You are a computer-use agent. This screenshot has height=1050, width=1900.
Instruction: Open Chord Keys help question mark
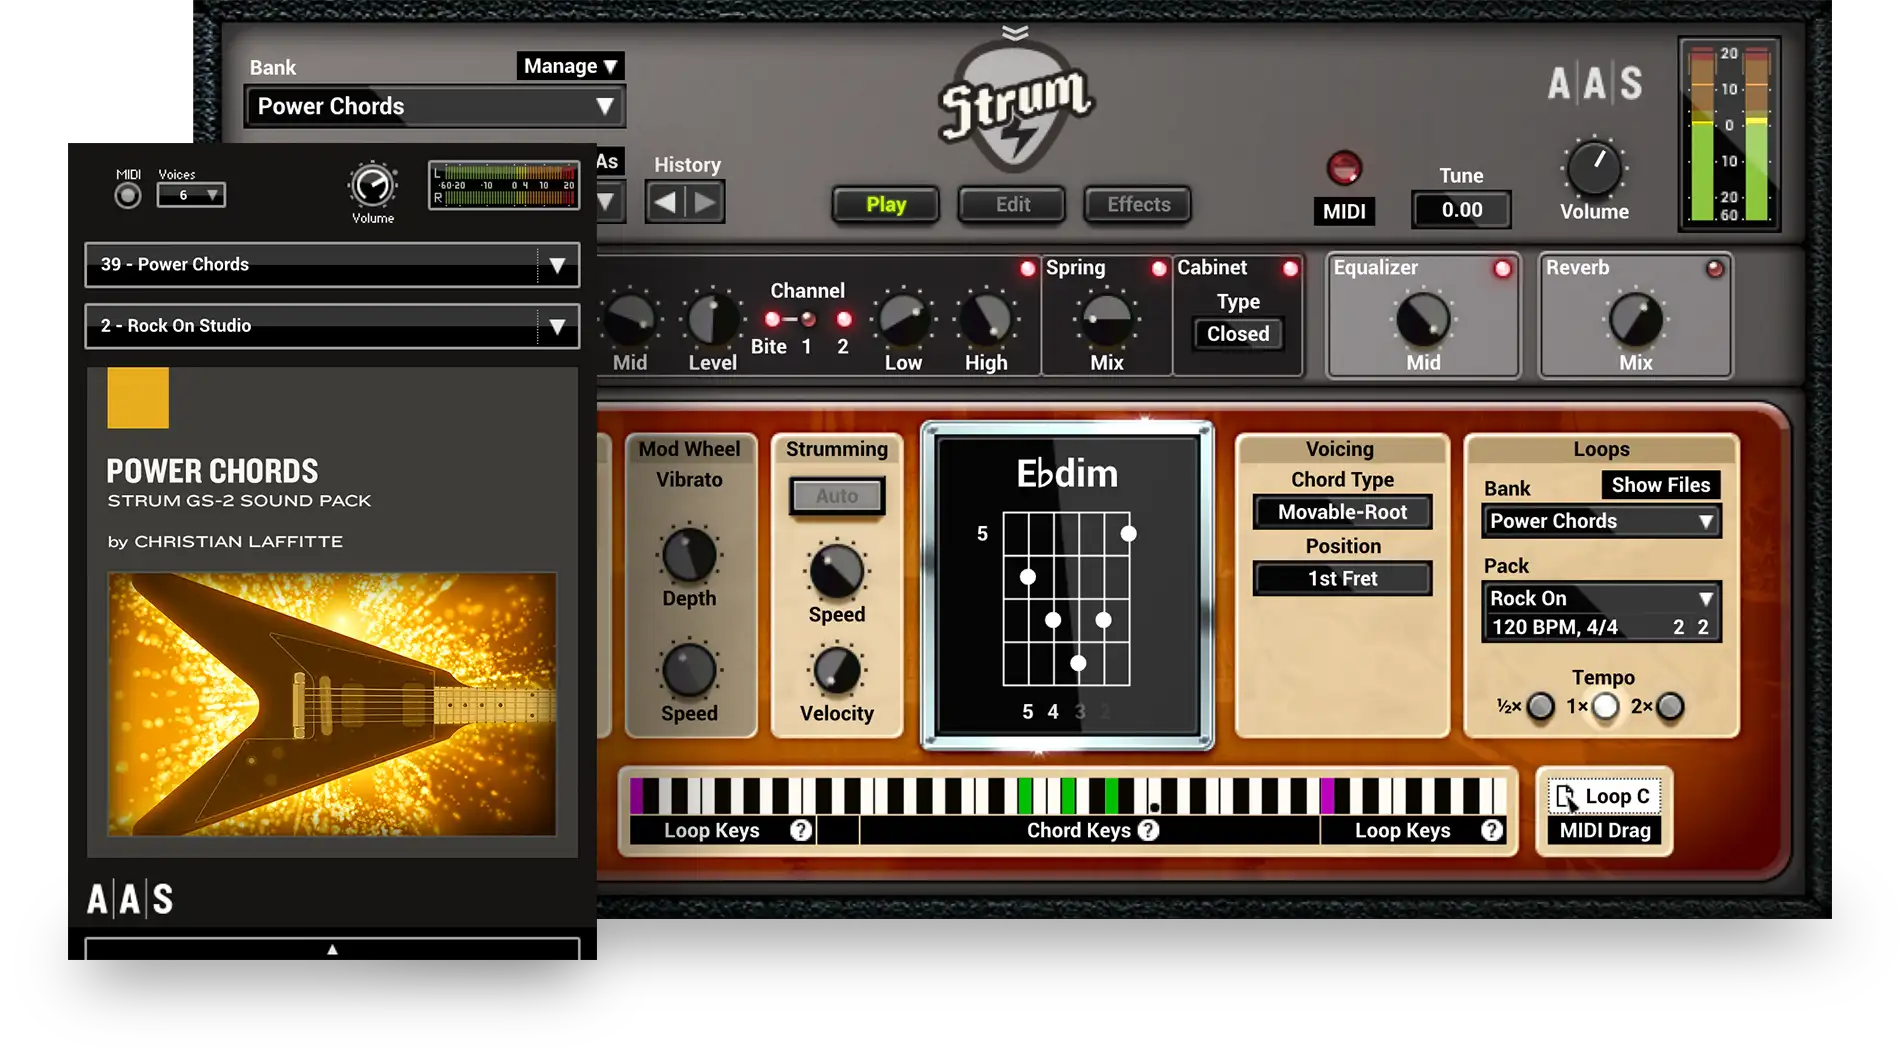pyautogui.click(x=1149, y=830)
